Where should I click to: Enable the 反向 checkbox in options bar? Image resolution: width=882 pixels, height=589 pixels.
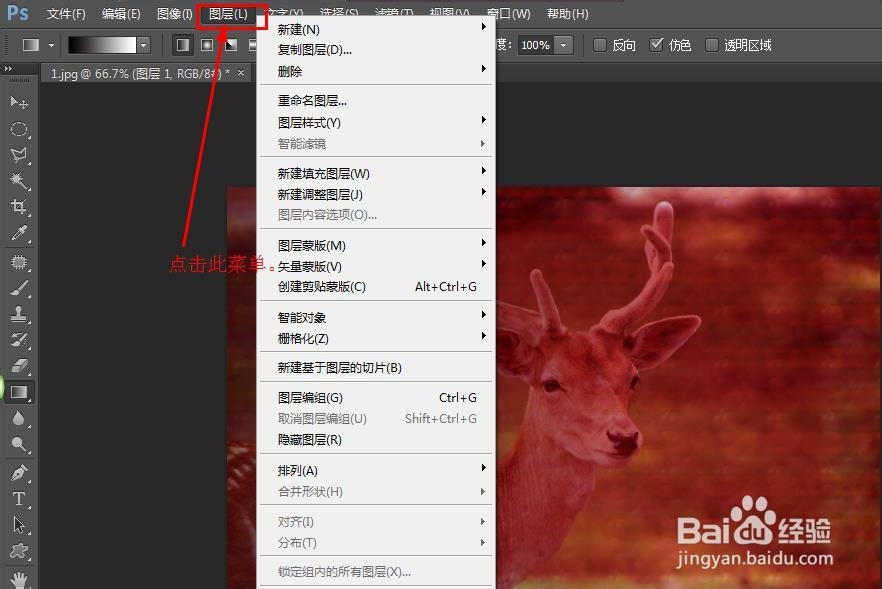coord(598,44)
